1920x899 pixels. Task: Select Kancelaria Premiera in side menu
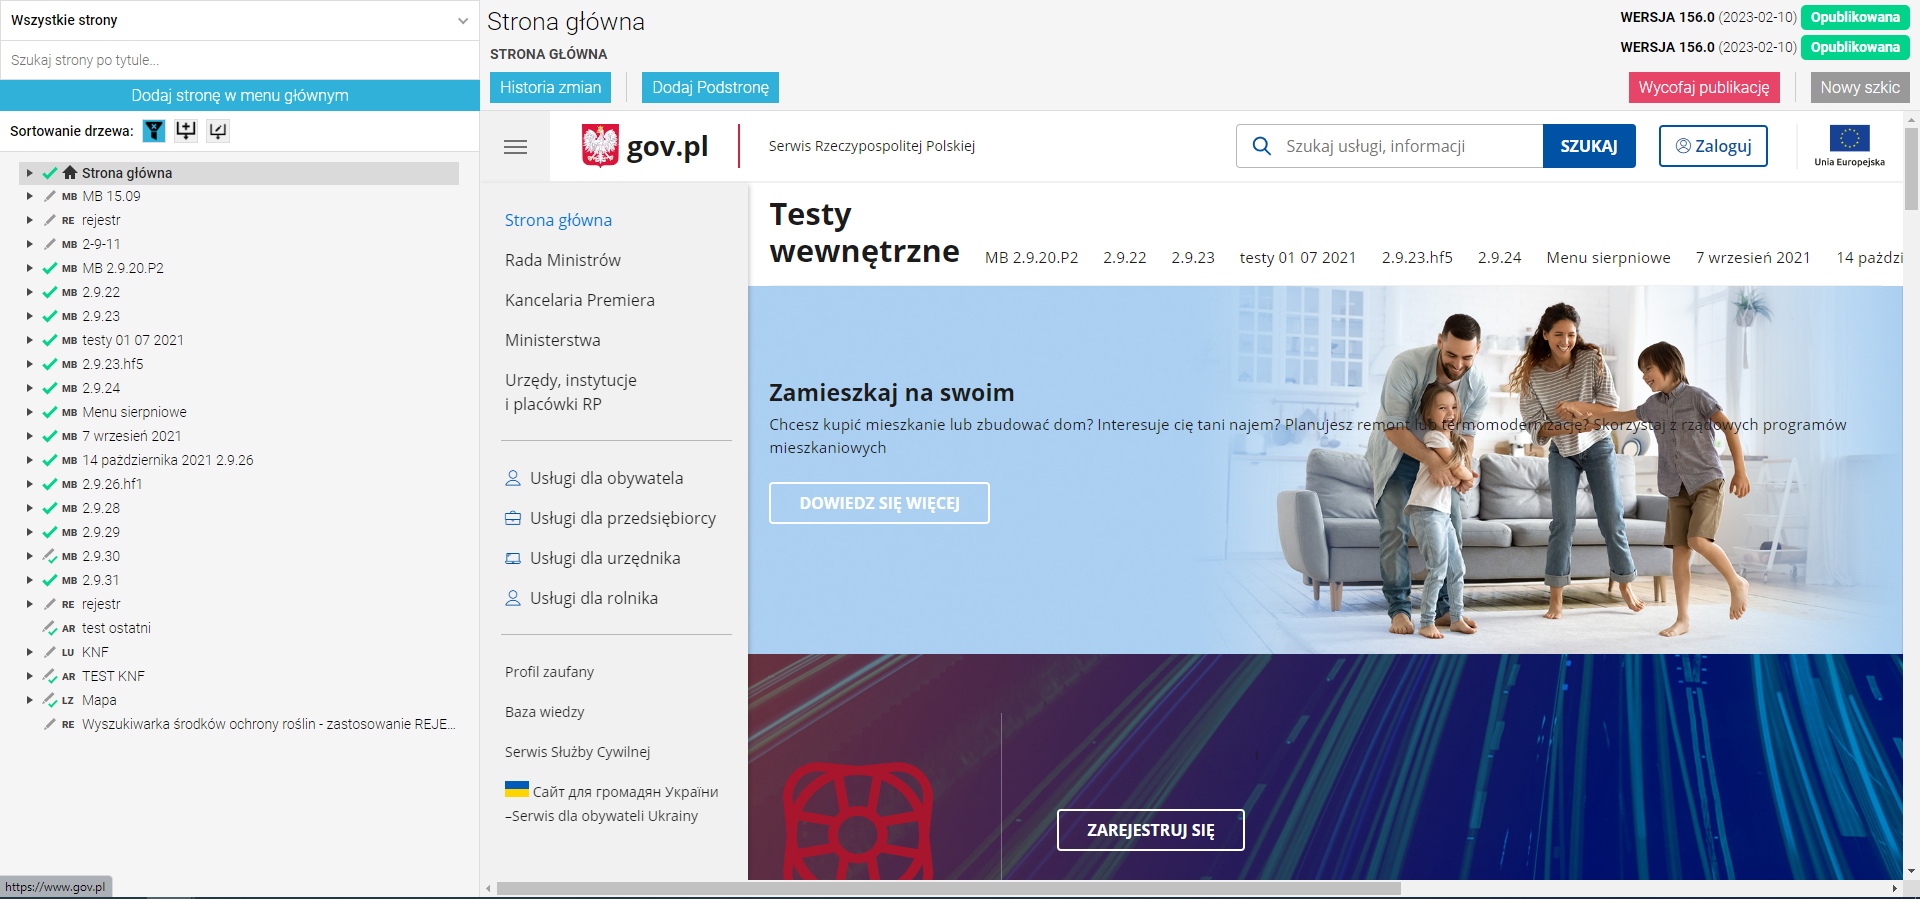[x=580, y=300]
